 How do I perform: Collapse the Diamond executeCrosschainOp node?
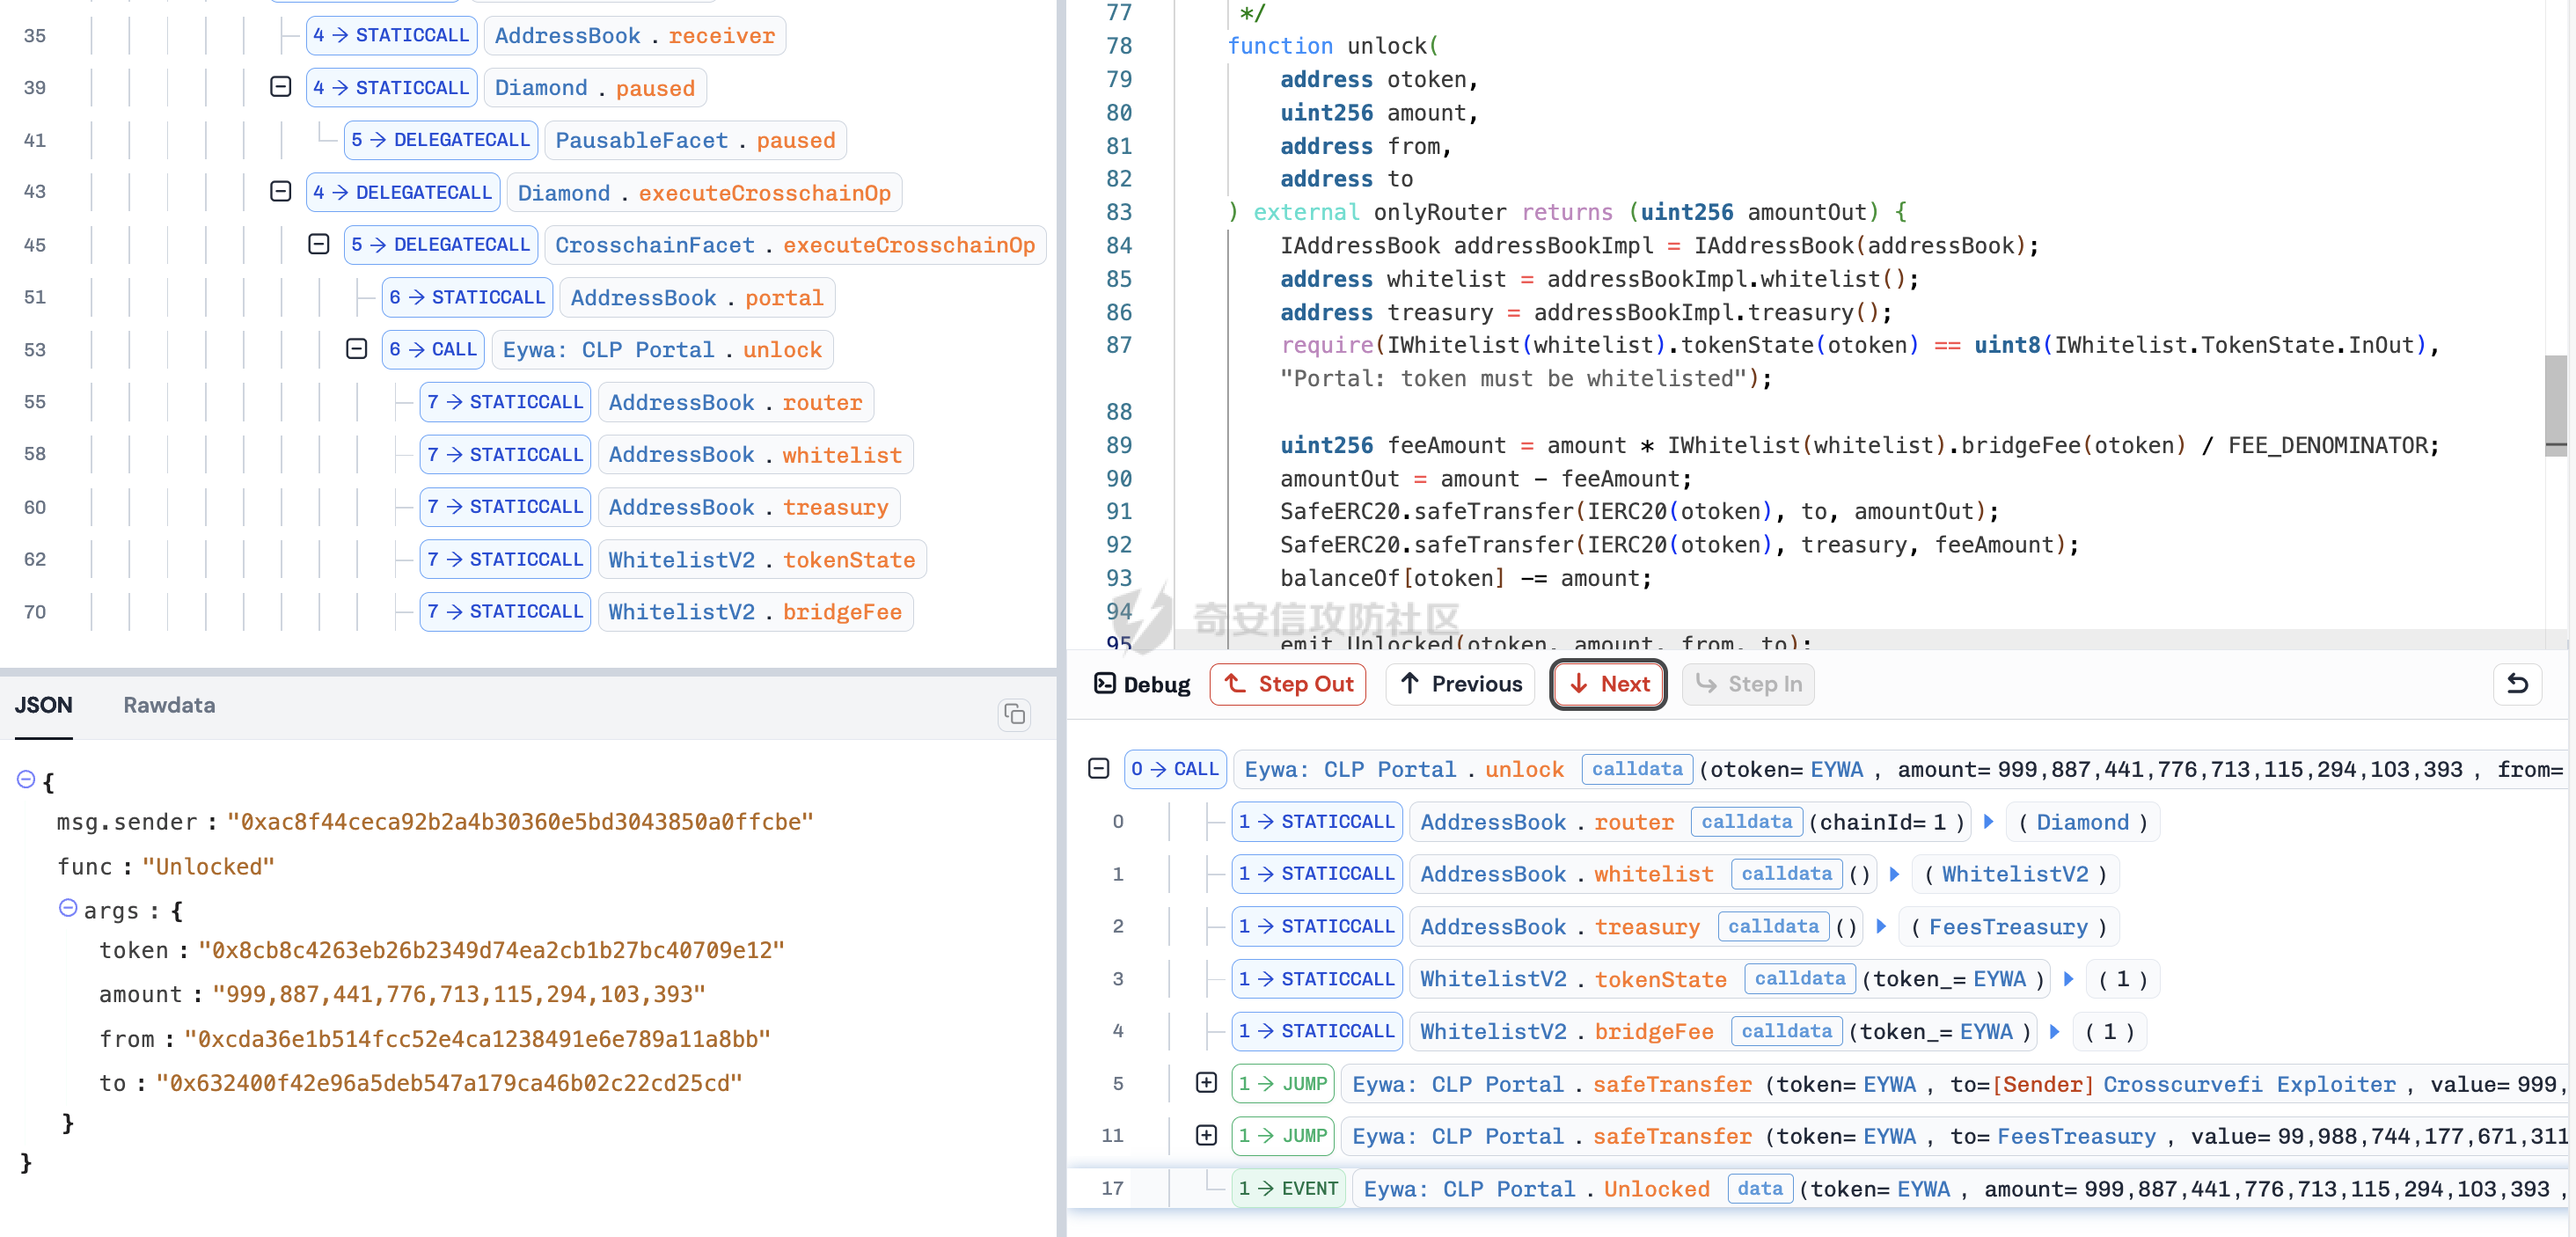[x=281, y=192]
